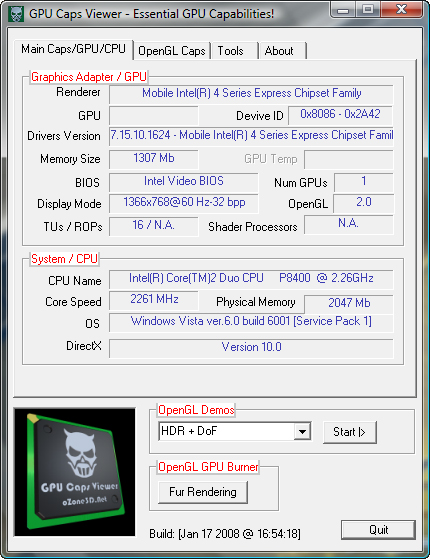Switch to the OpenGL Caps tab
The image size is (430, 559).
click(x=172, y=51)
